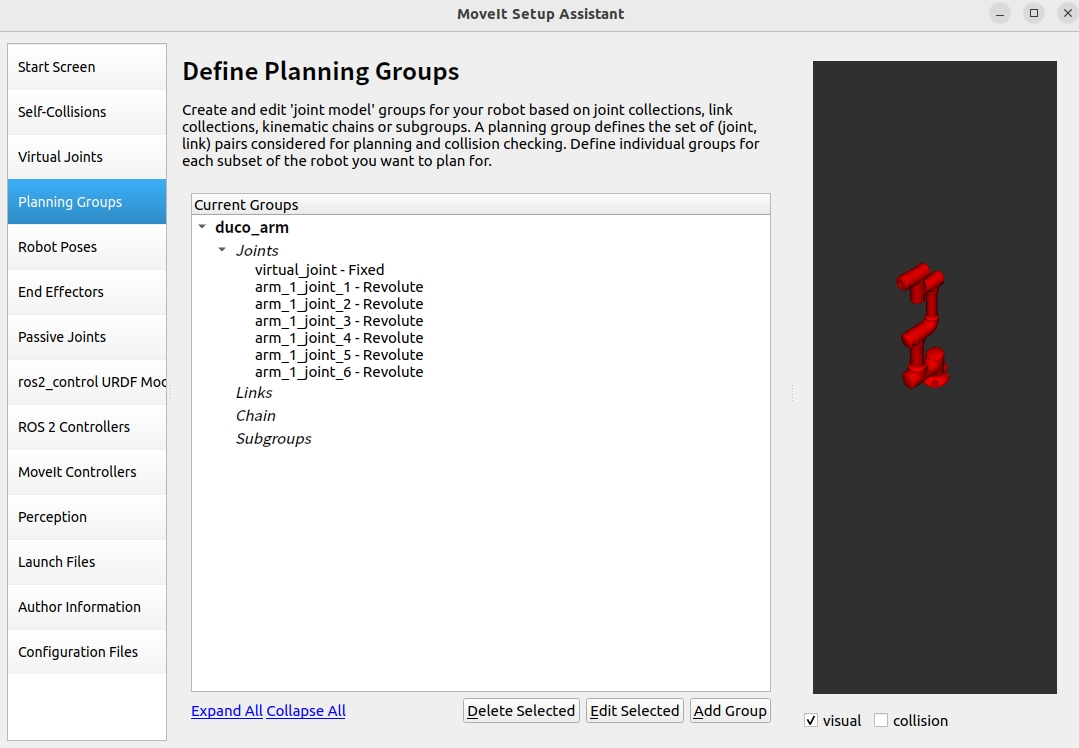This screenshot has width=1079, height=748.
Task: Select arm_1_joint_5 - Revolute row
Action: pyautogui.click(x=339, y=355)
